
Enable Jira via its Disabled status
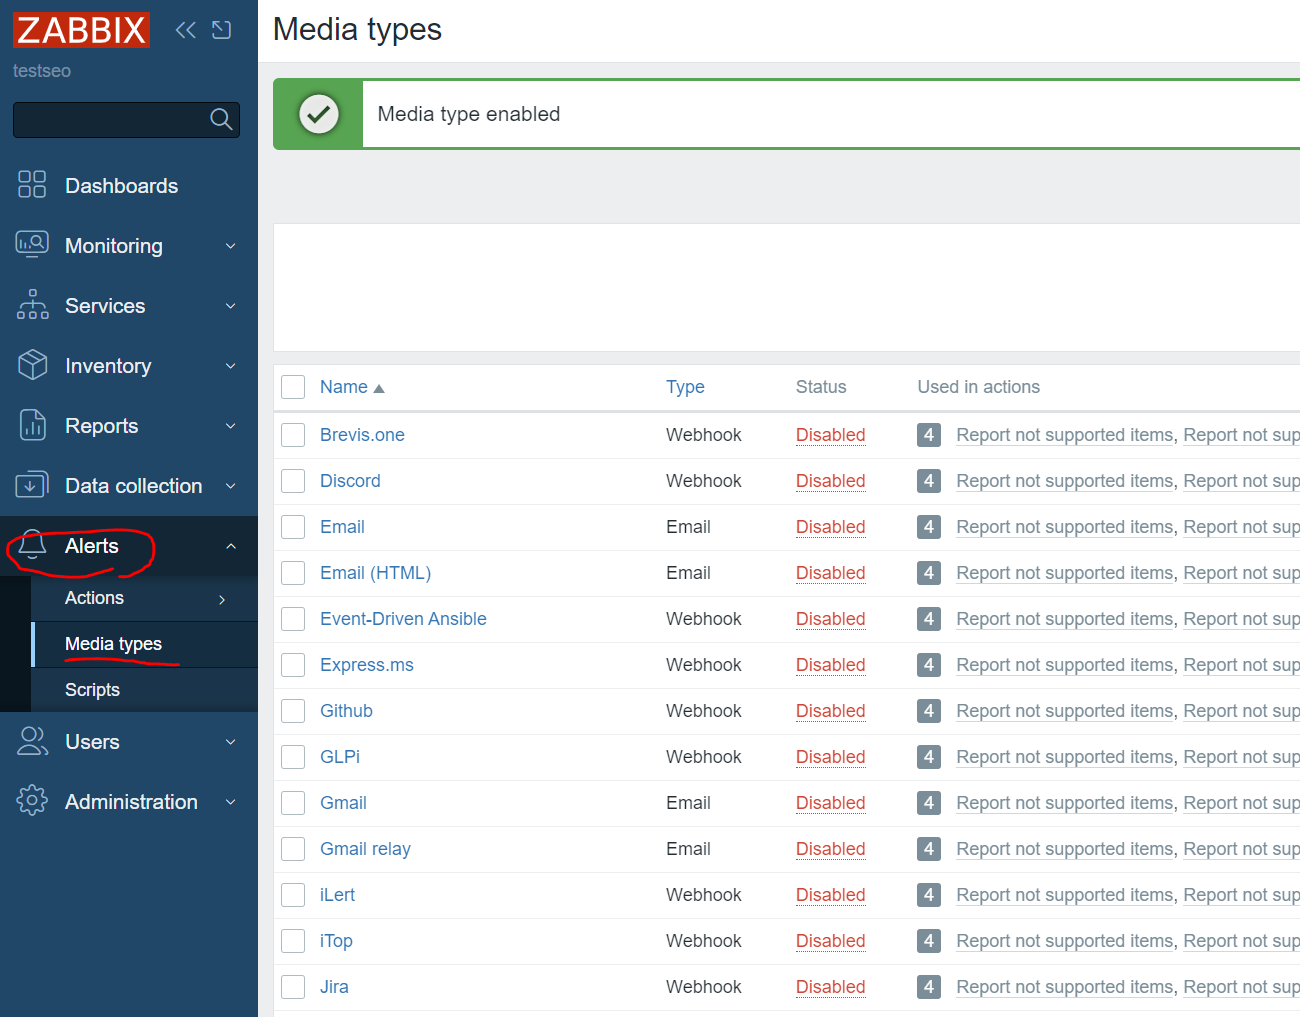pyautogui.click(x=830, y=987)
